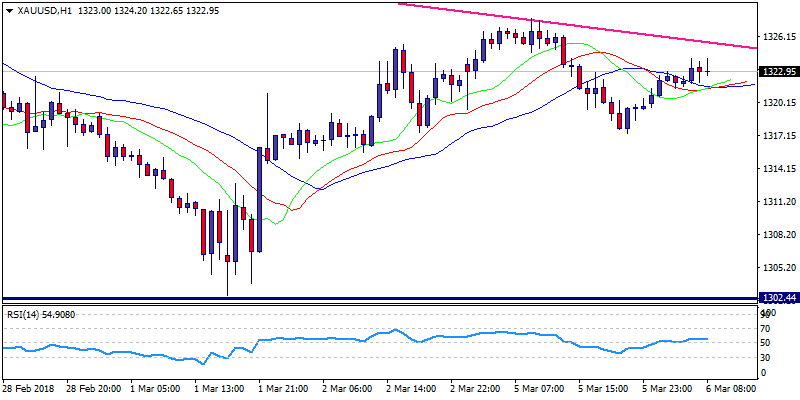Select the magenta descending trendline
The height and width of the screenshot is (400, 800).
[x=600, y=27]
